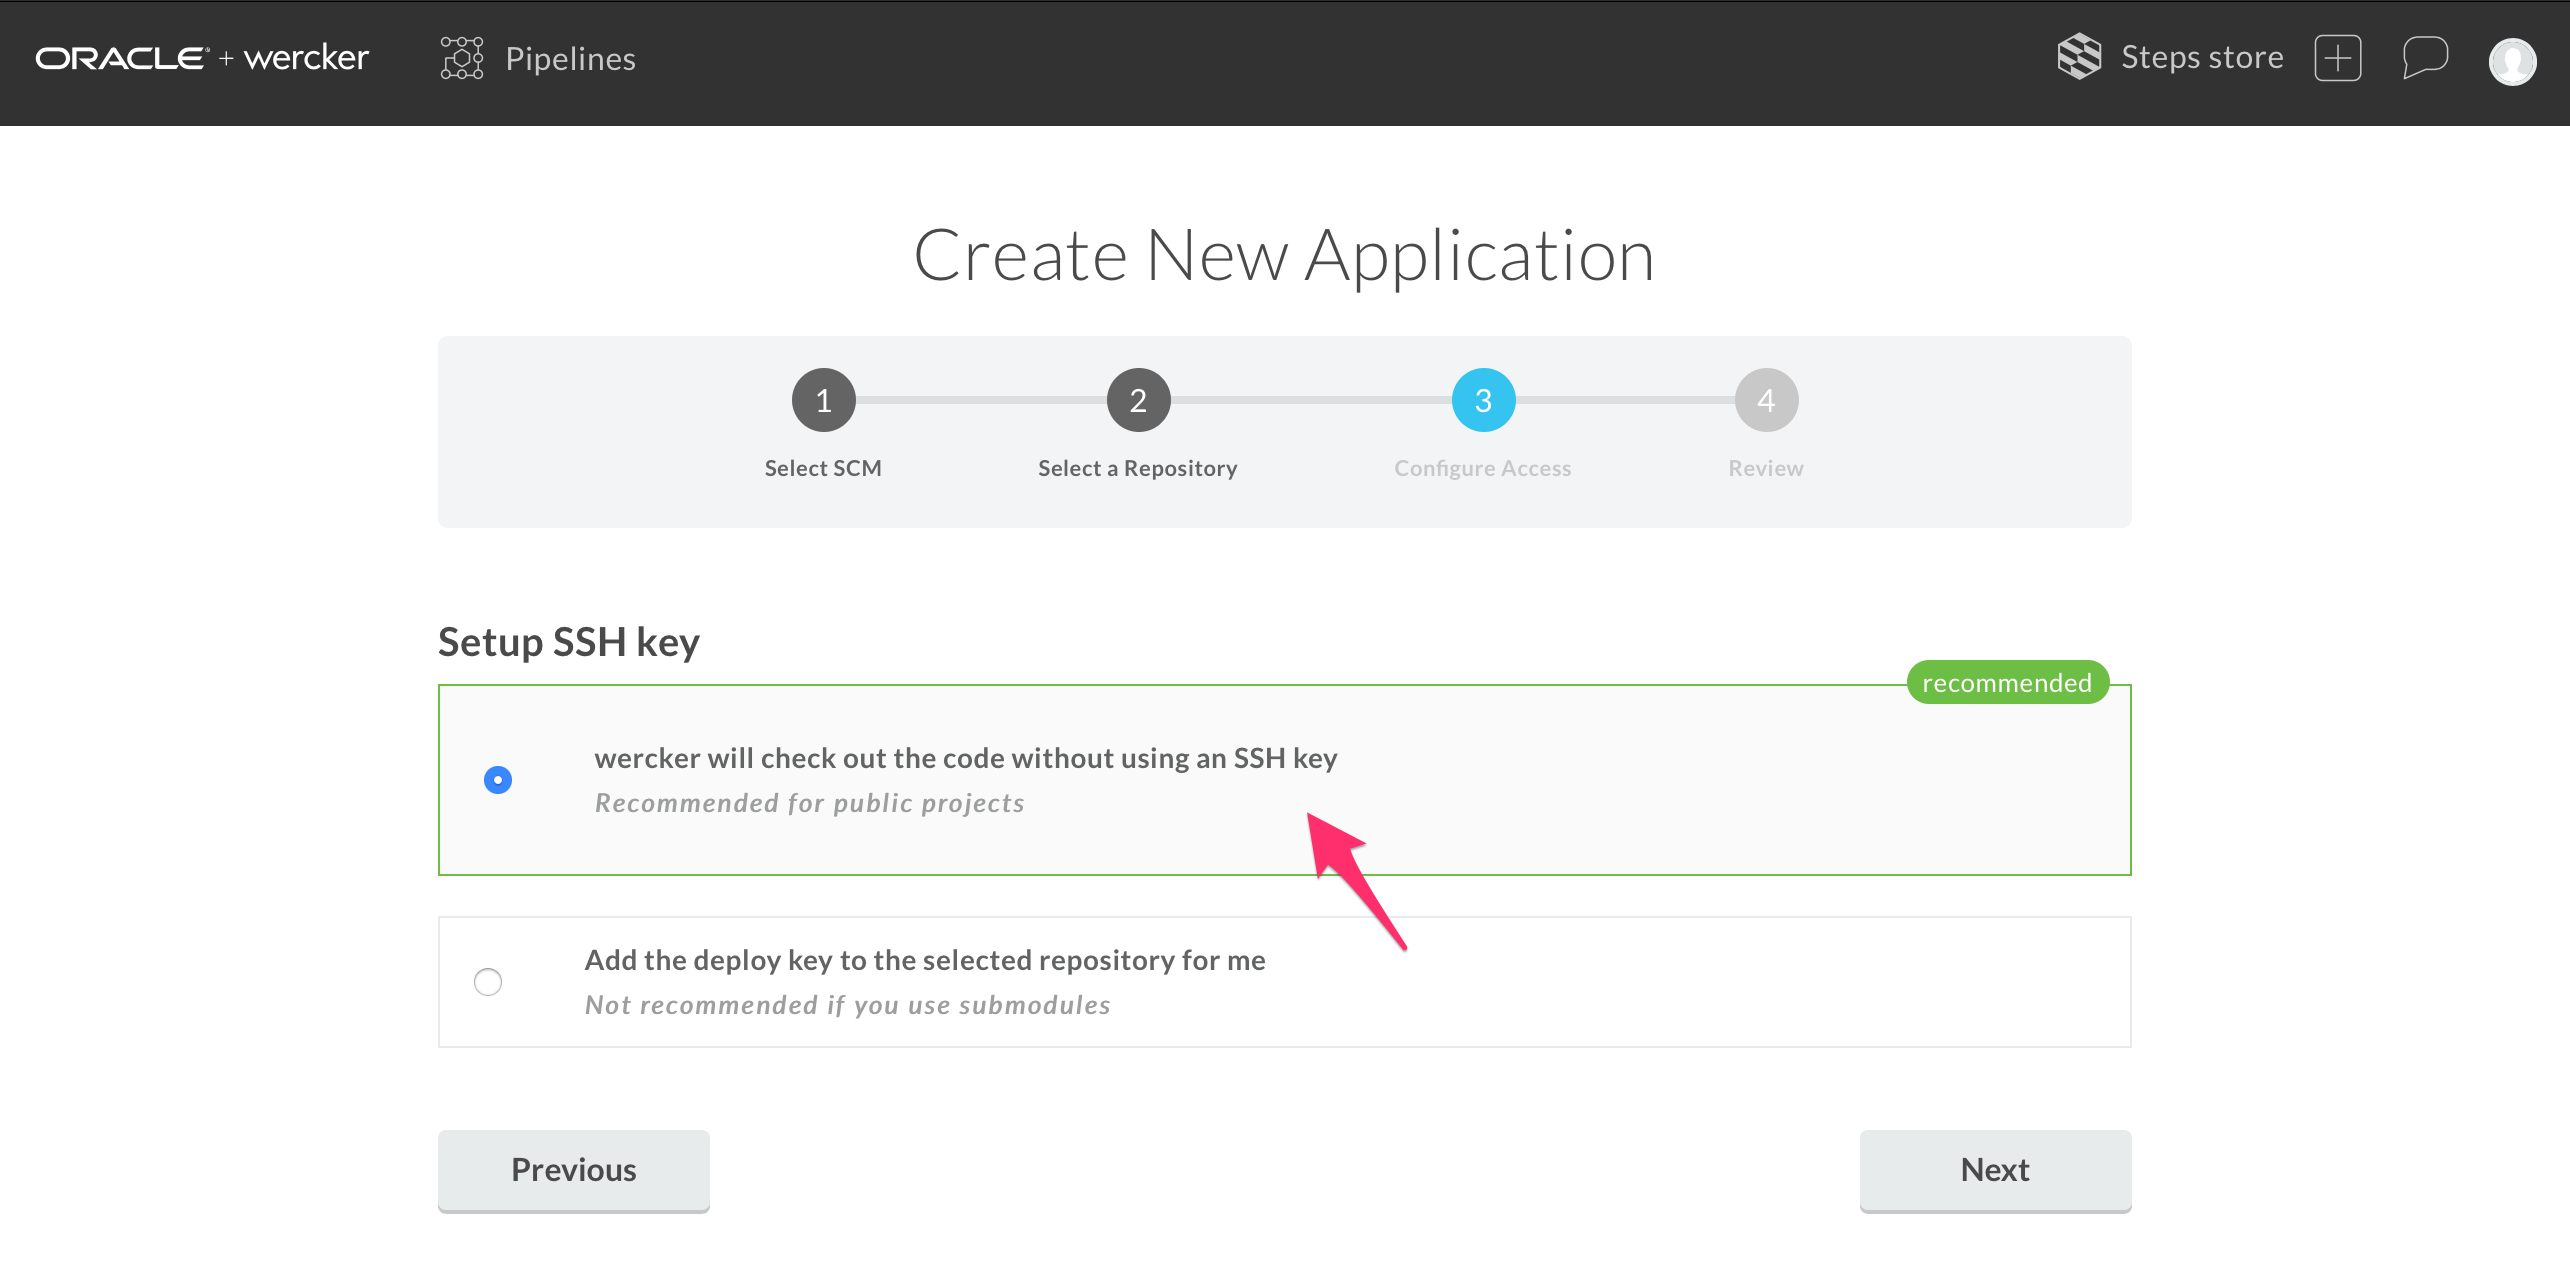Click the Select a Repository step label
Screen dimensions: 2570x1268
[x=1137, y=468]
